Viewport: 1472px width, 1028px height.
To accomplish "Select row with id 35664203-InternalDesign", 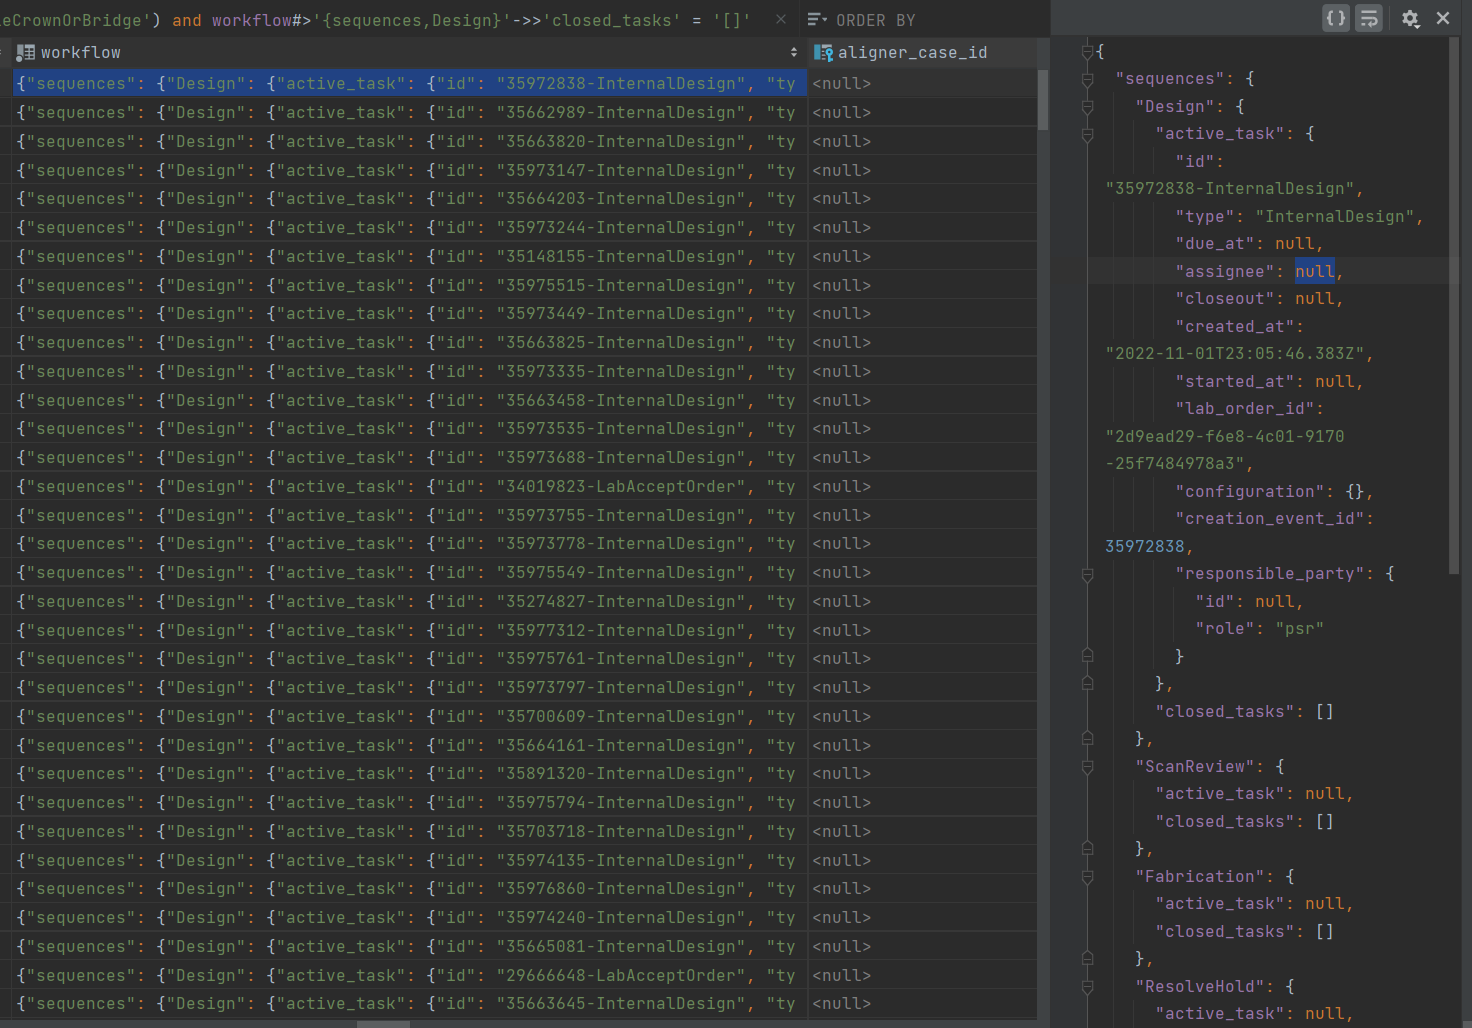I will (410, 199).
